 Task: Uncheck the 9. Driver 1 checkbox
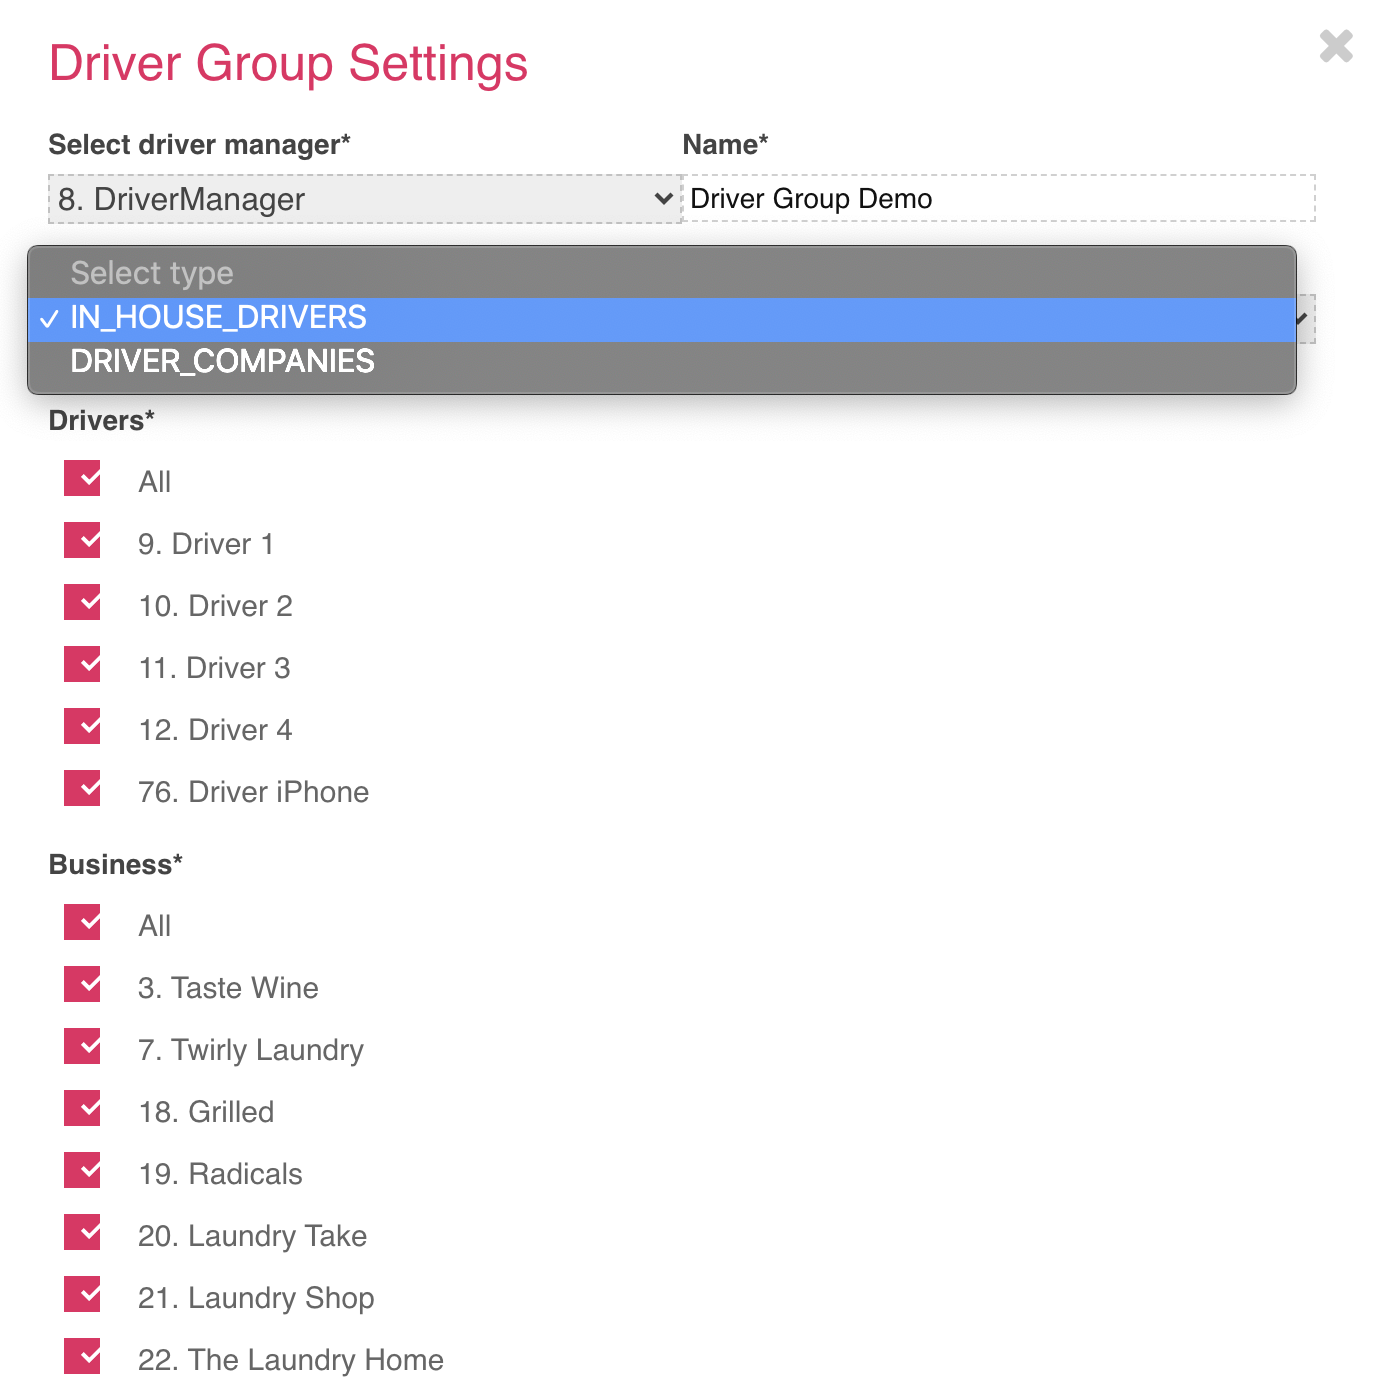click(x=83, y=541)
